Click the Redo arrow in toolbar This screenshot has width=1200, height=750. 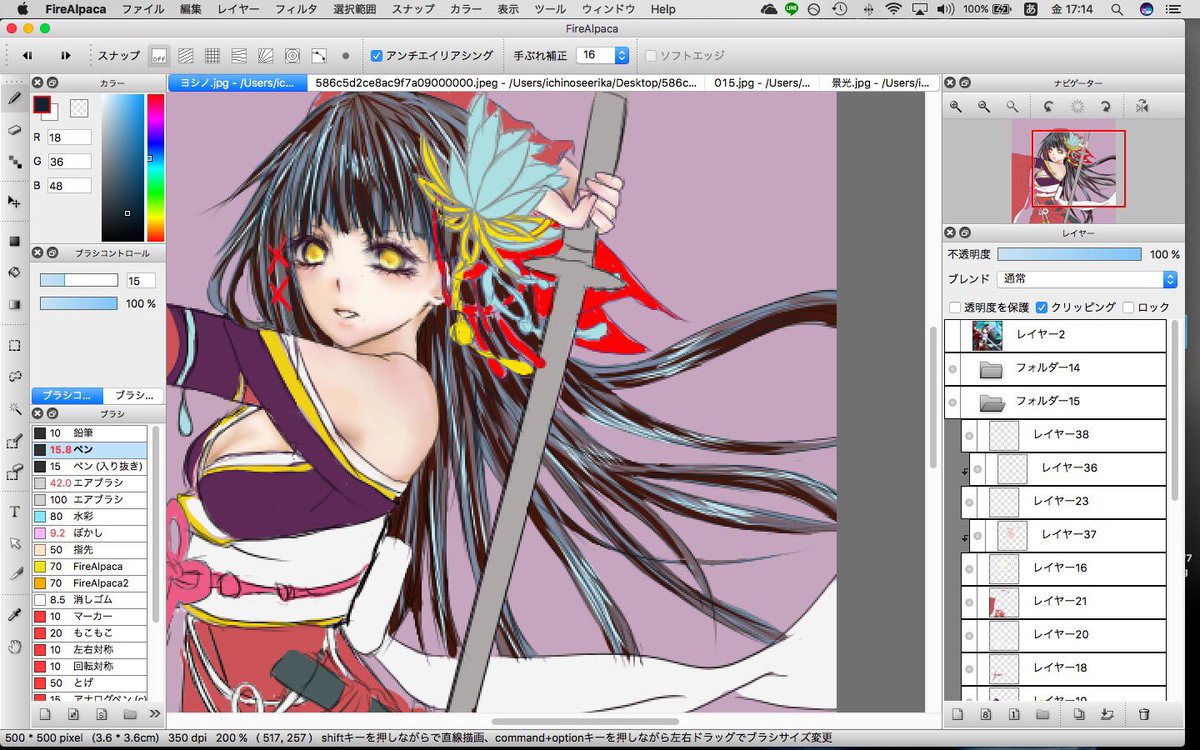click(x=65, y=56)
